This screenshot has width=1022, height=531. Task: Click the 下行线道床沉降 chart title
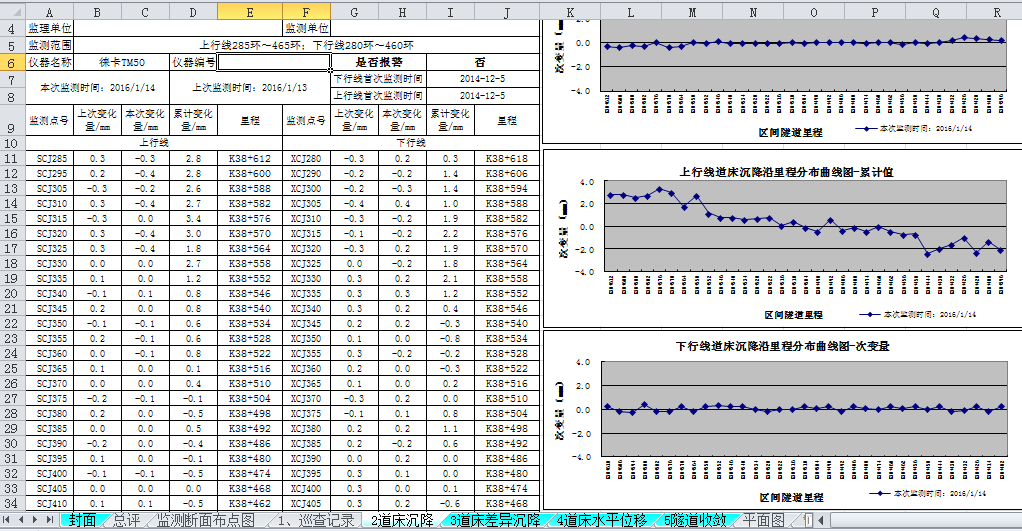(x=782, y=346)
